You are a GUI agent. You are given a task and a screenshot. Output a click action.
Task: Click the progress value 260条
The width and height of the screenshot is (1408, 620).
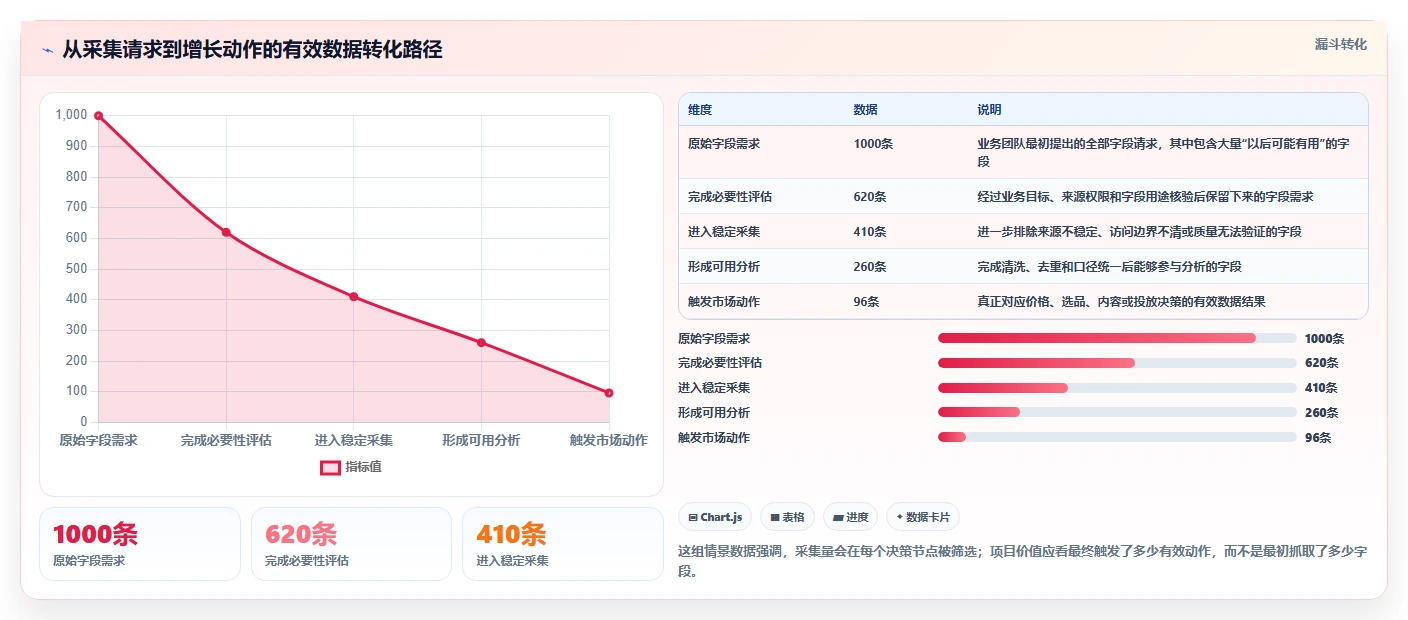[1321, 413]
